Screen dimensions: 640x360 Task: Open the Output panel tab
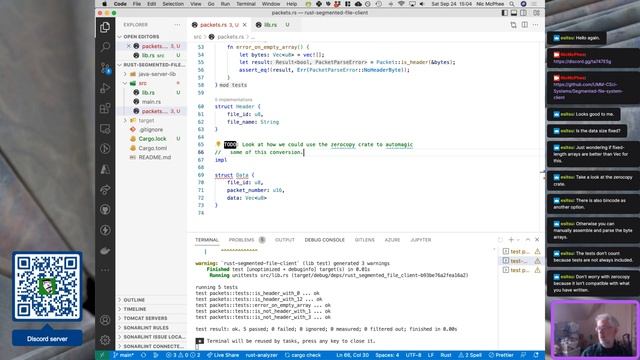284,240
